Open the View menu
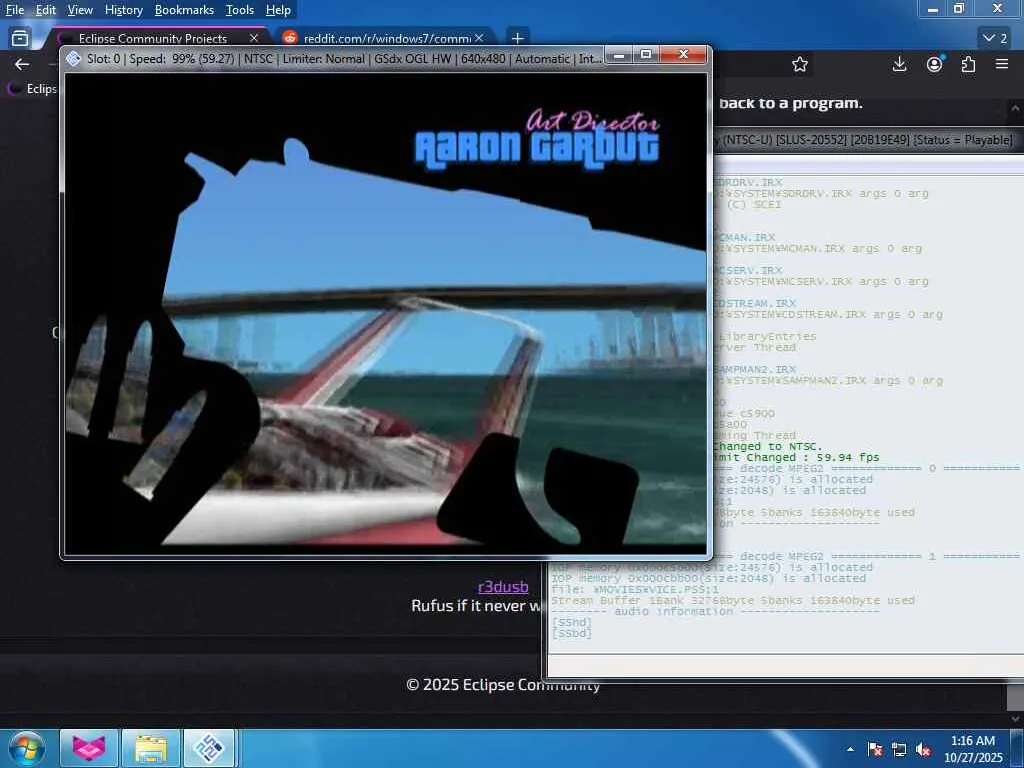1024x768 pixels. pyautogui.click(x=80, y=10)
